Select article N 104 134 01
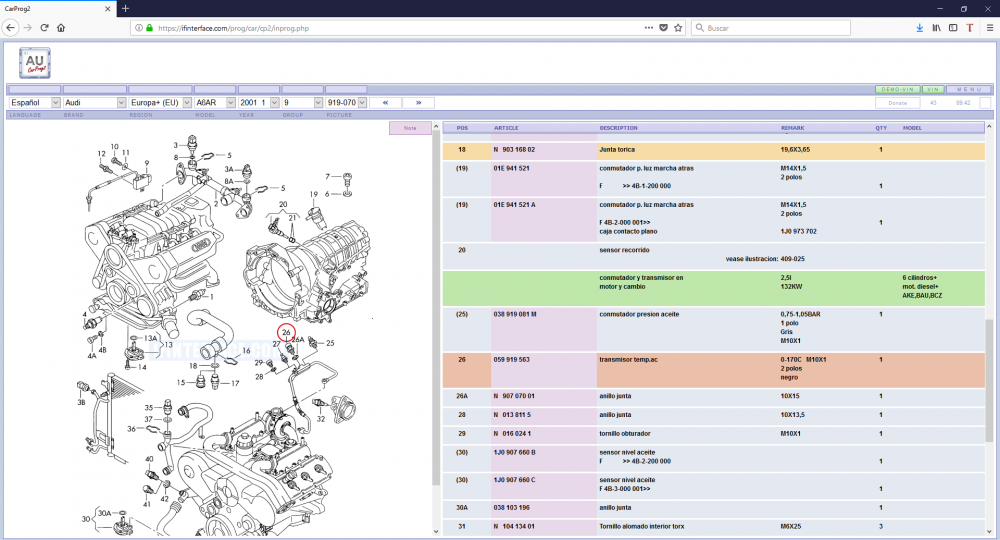 pos(514,527)
